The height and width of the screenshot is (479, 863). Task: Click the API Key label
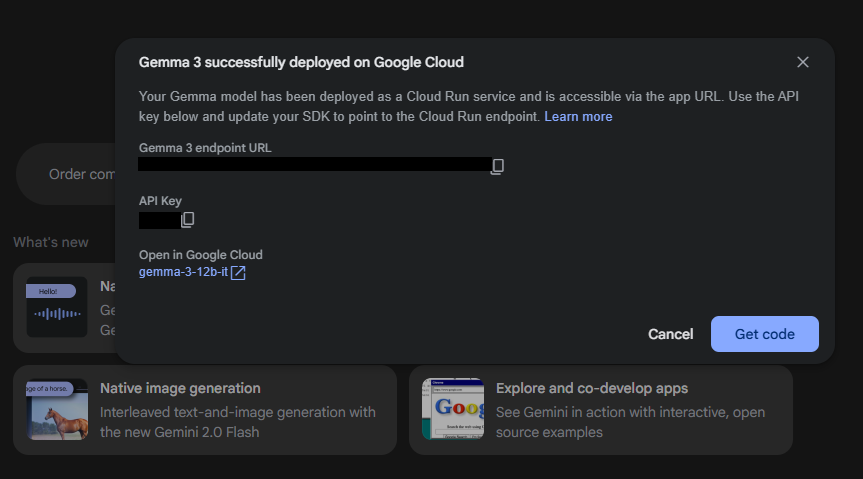point(160,201)
